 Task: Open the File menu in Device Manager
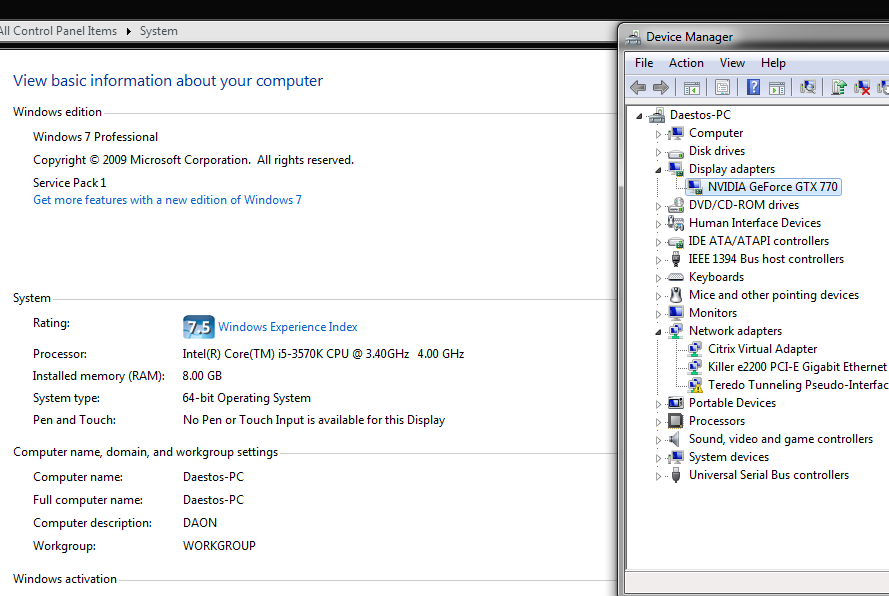tap(644, 63)
